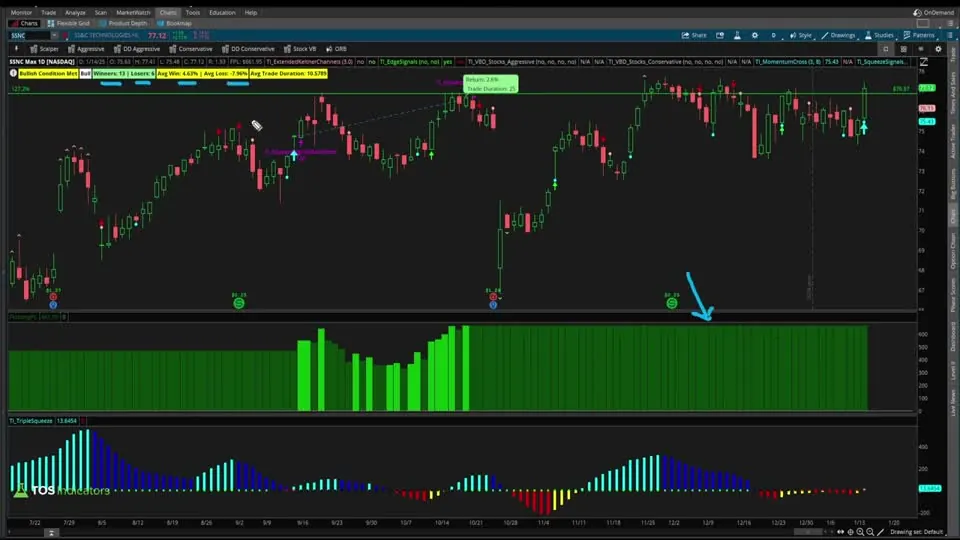This screenshot has height=540, width=960.
Task: Click the TI_MomentumCross study label
Action: point(788,62)
